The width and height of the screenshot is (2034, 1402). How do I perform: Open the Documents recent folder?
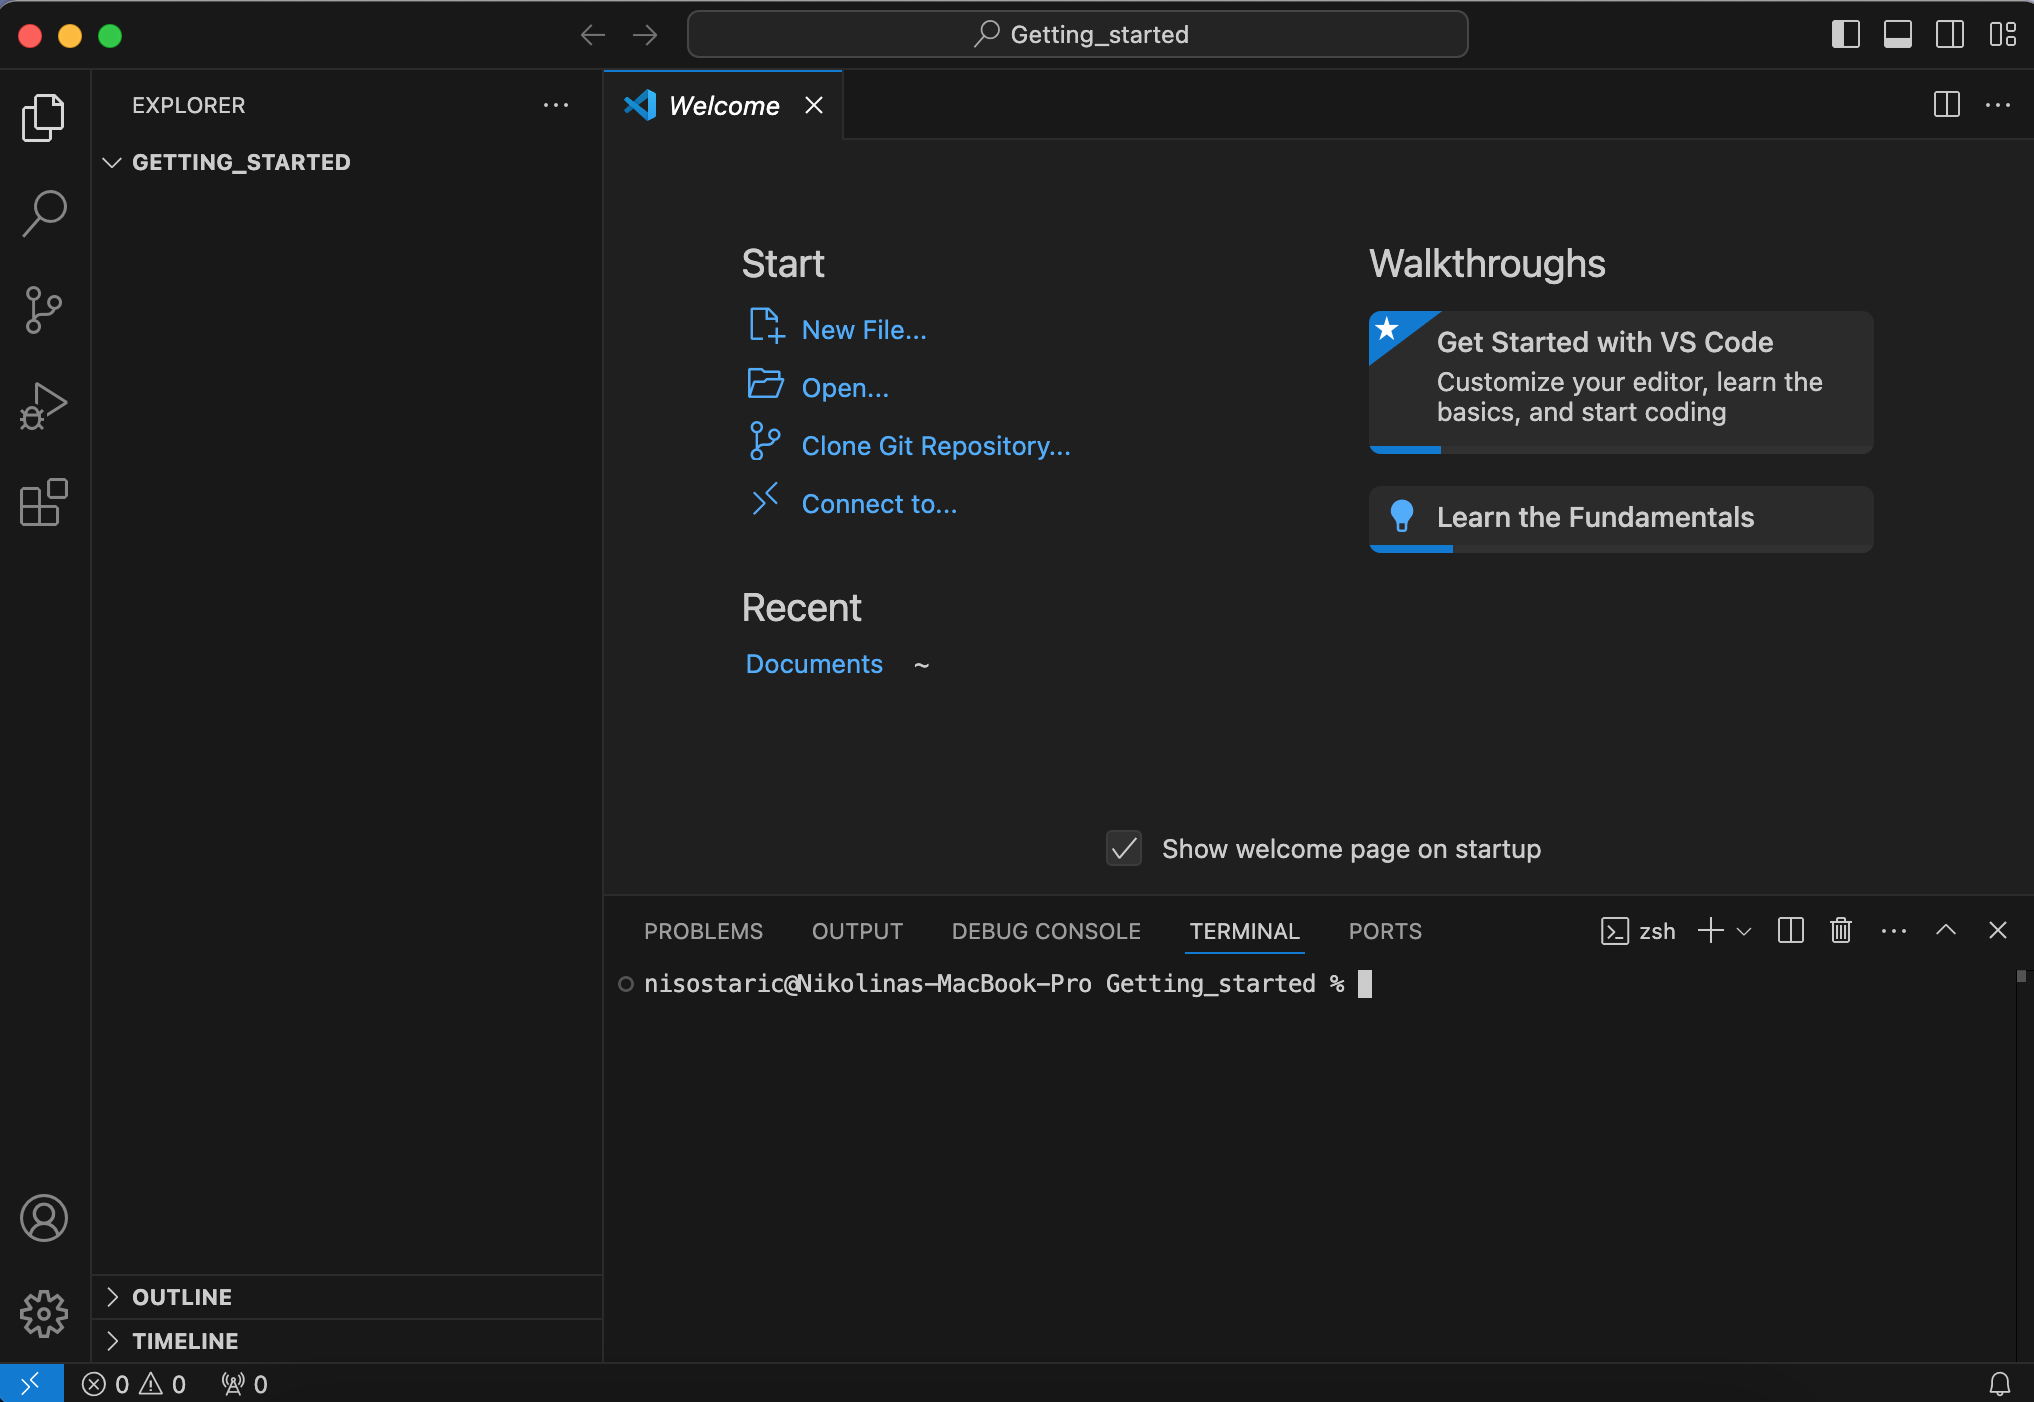814,664
